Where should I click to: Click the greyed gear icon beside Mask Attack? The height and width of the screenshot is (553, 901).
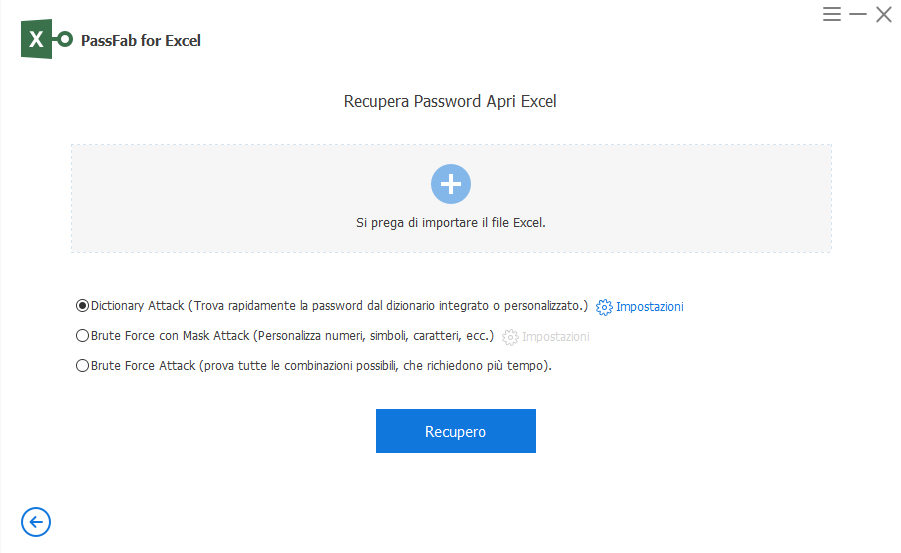coord(510,337)
